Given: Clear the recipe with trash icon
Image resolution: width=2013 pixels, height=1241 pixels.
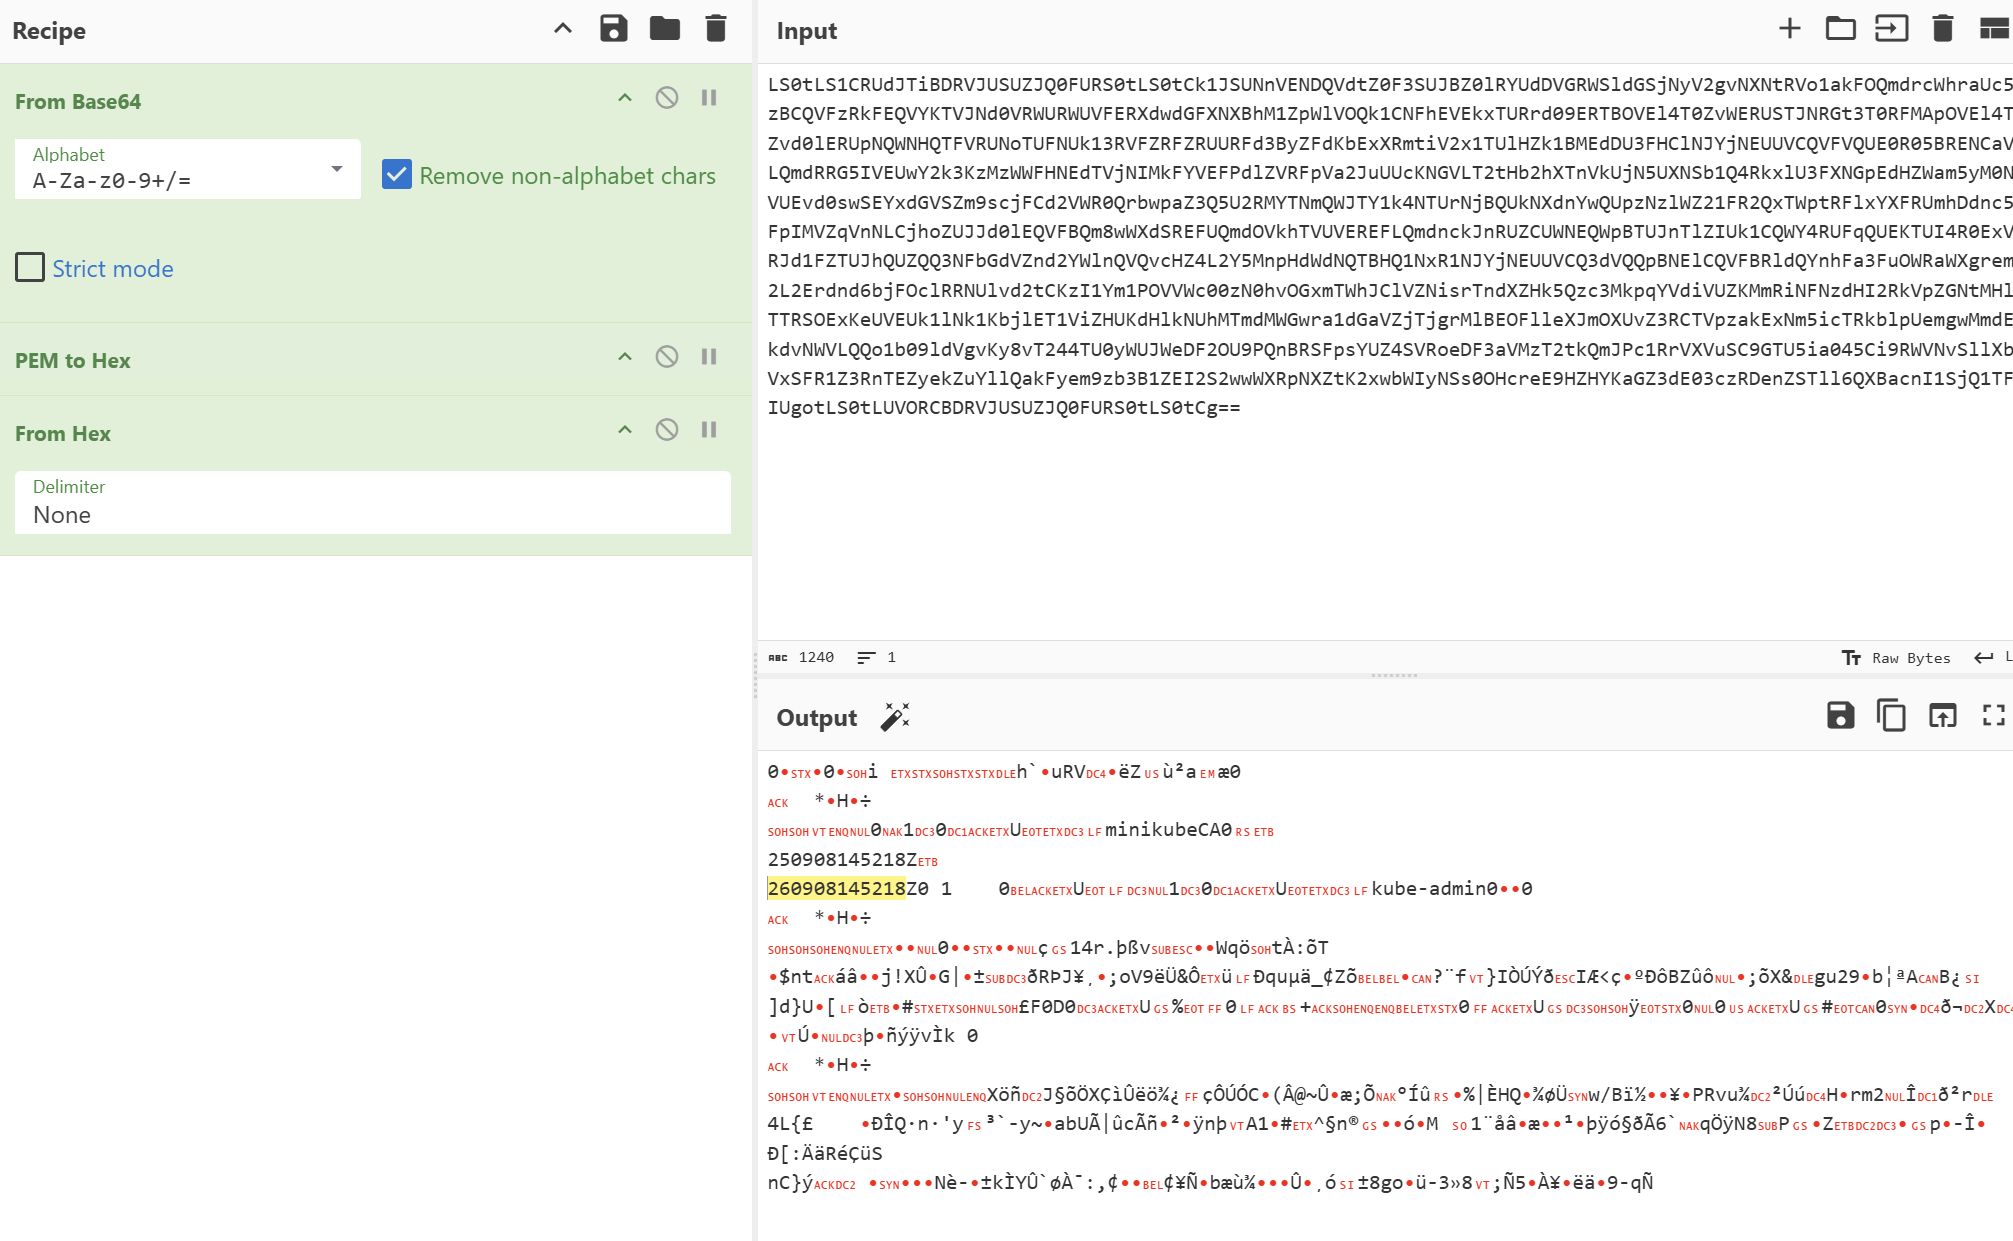Looking at the screenshot, I should coord(715,29).
